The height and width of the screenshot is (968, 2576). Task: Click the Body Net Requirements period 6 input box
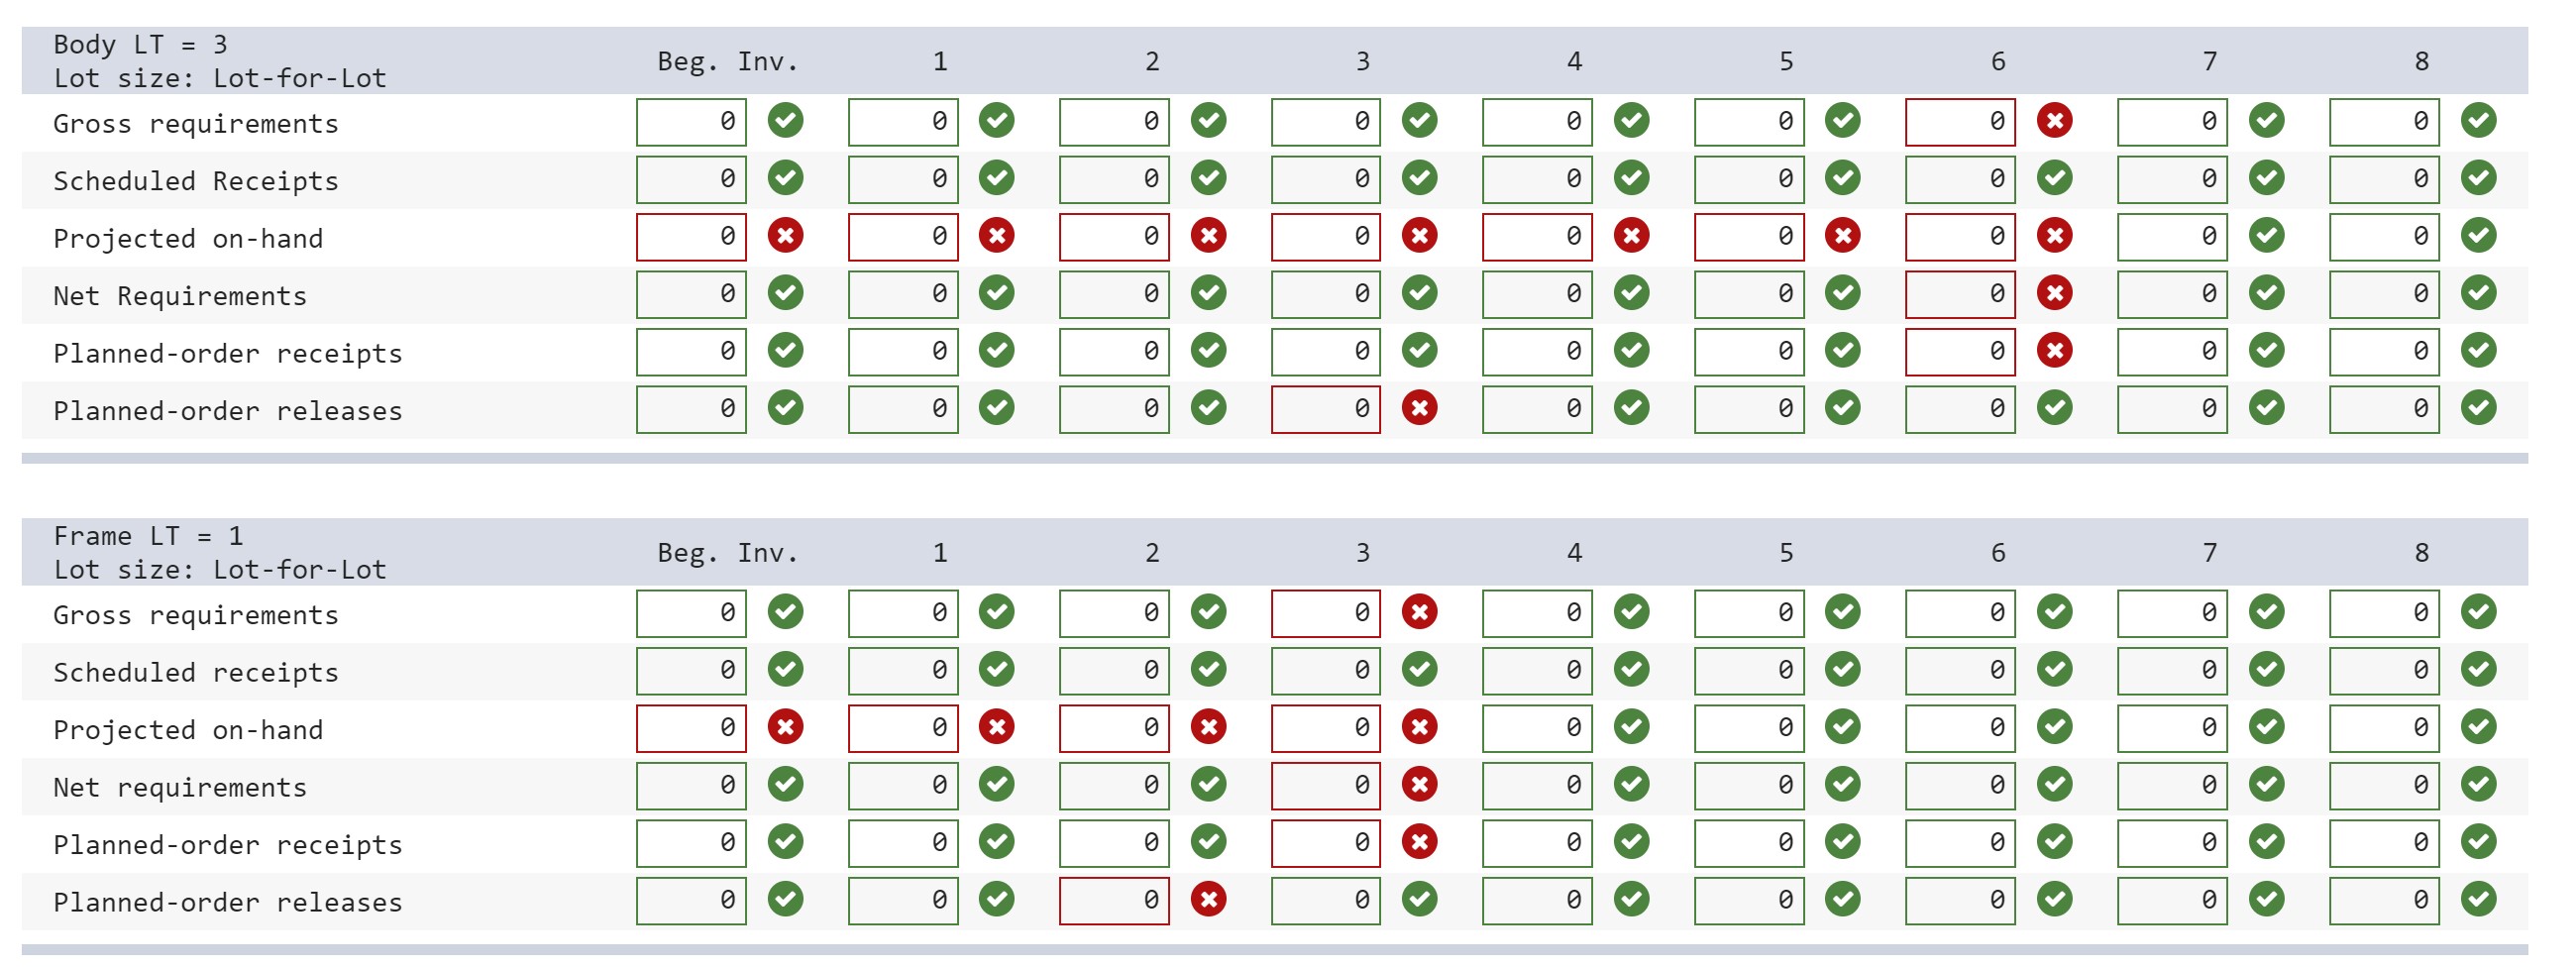[x=1960, y=293]
